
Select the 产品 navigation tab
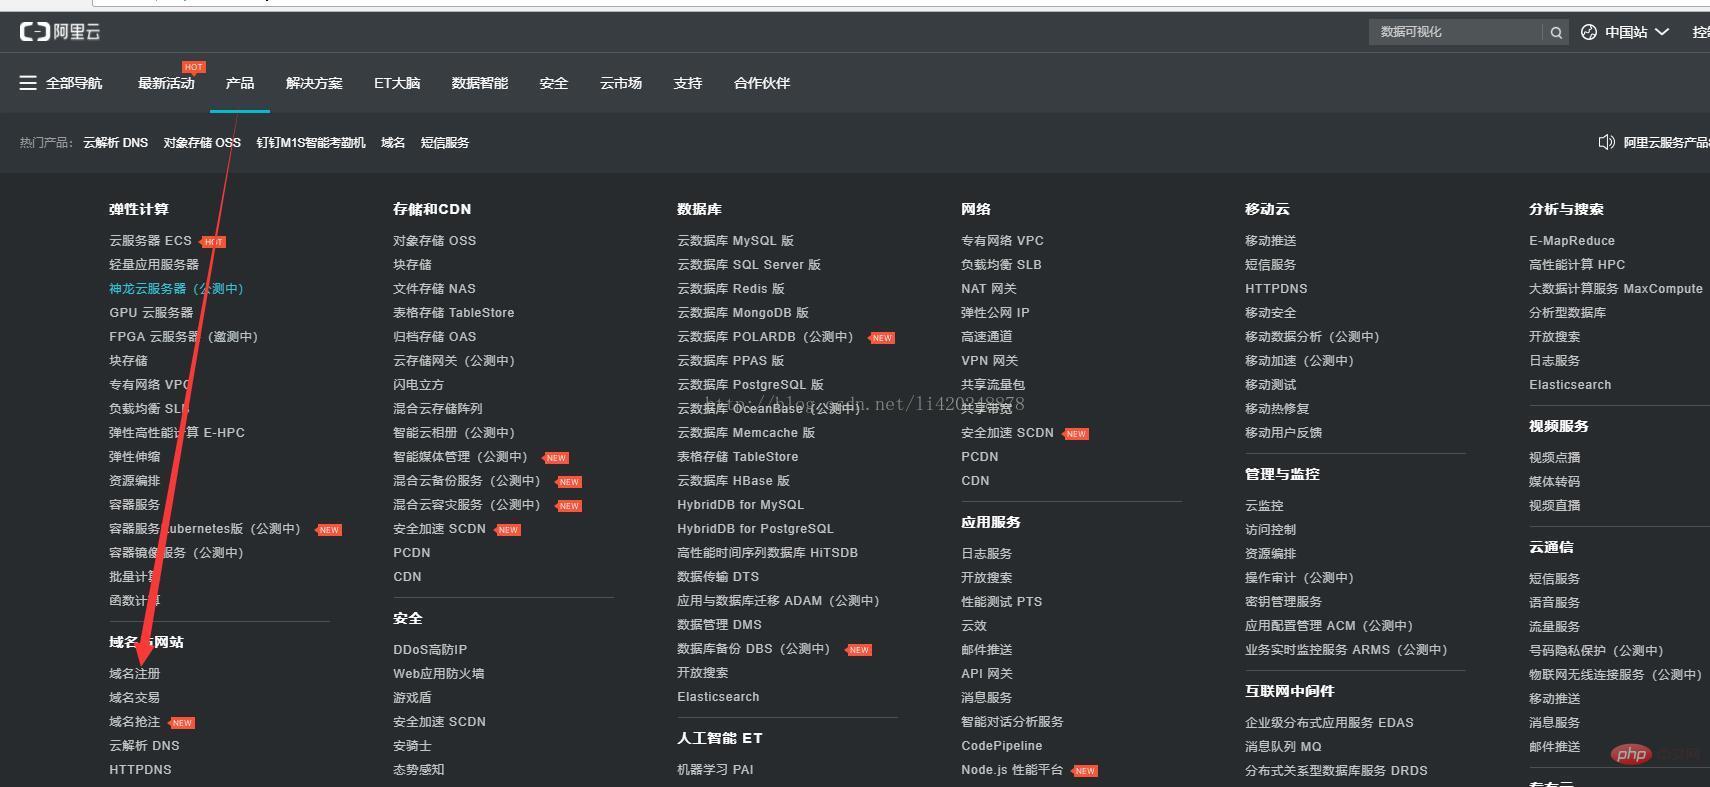pos(240,83)
